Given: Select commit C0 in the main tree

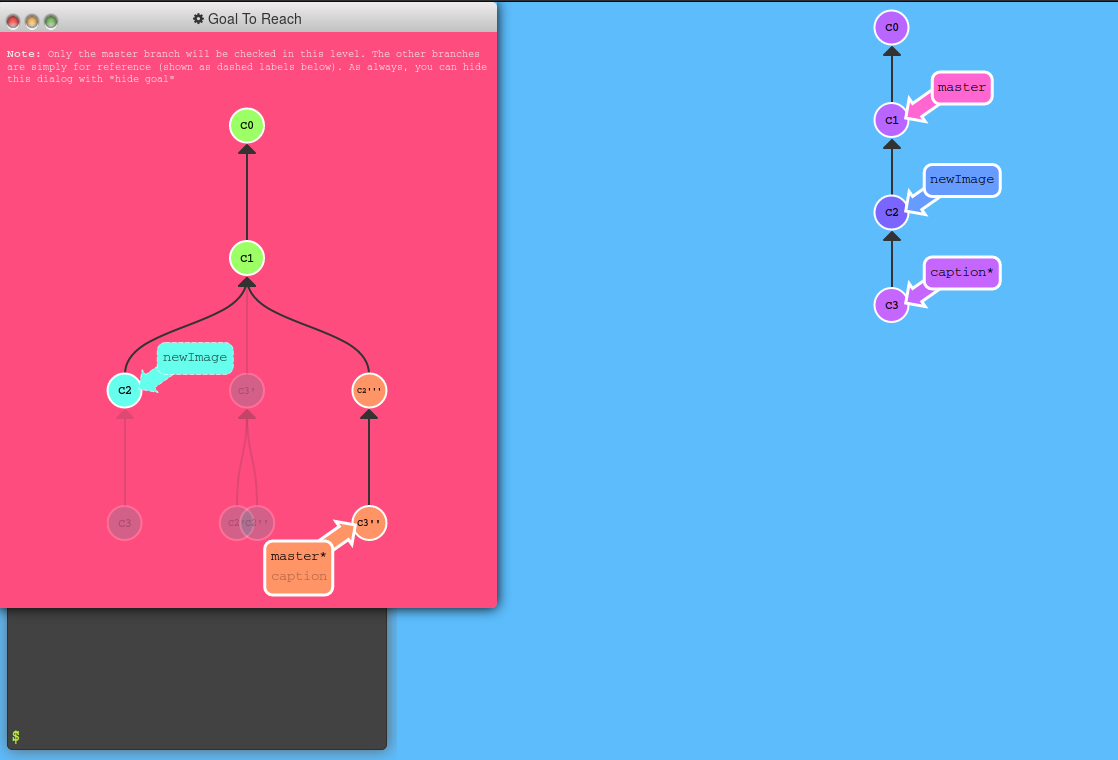Looking at the screenshot, I should point(889,28).
